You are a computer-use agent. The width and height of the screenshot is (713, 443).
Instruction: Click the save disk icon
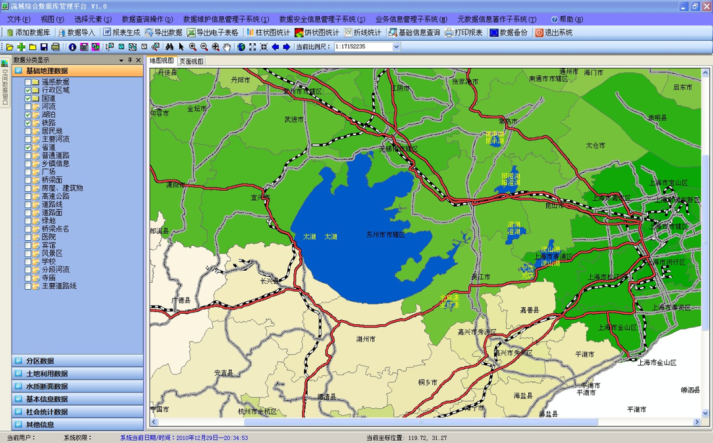point(44,46)
